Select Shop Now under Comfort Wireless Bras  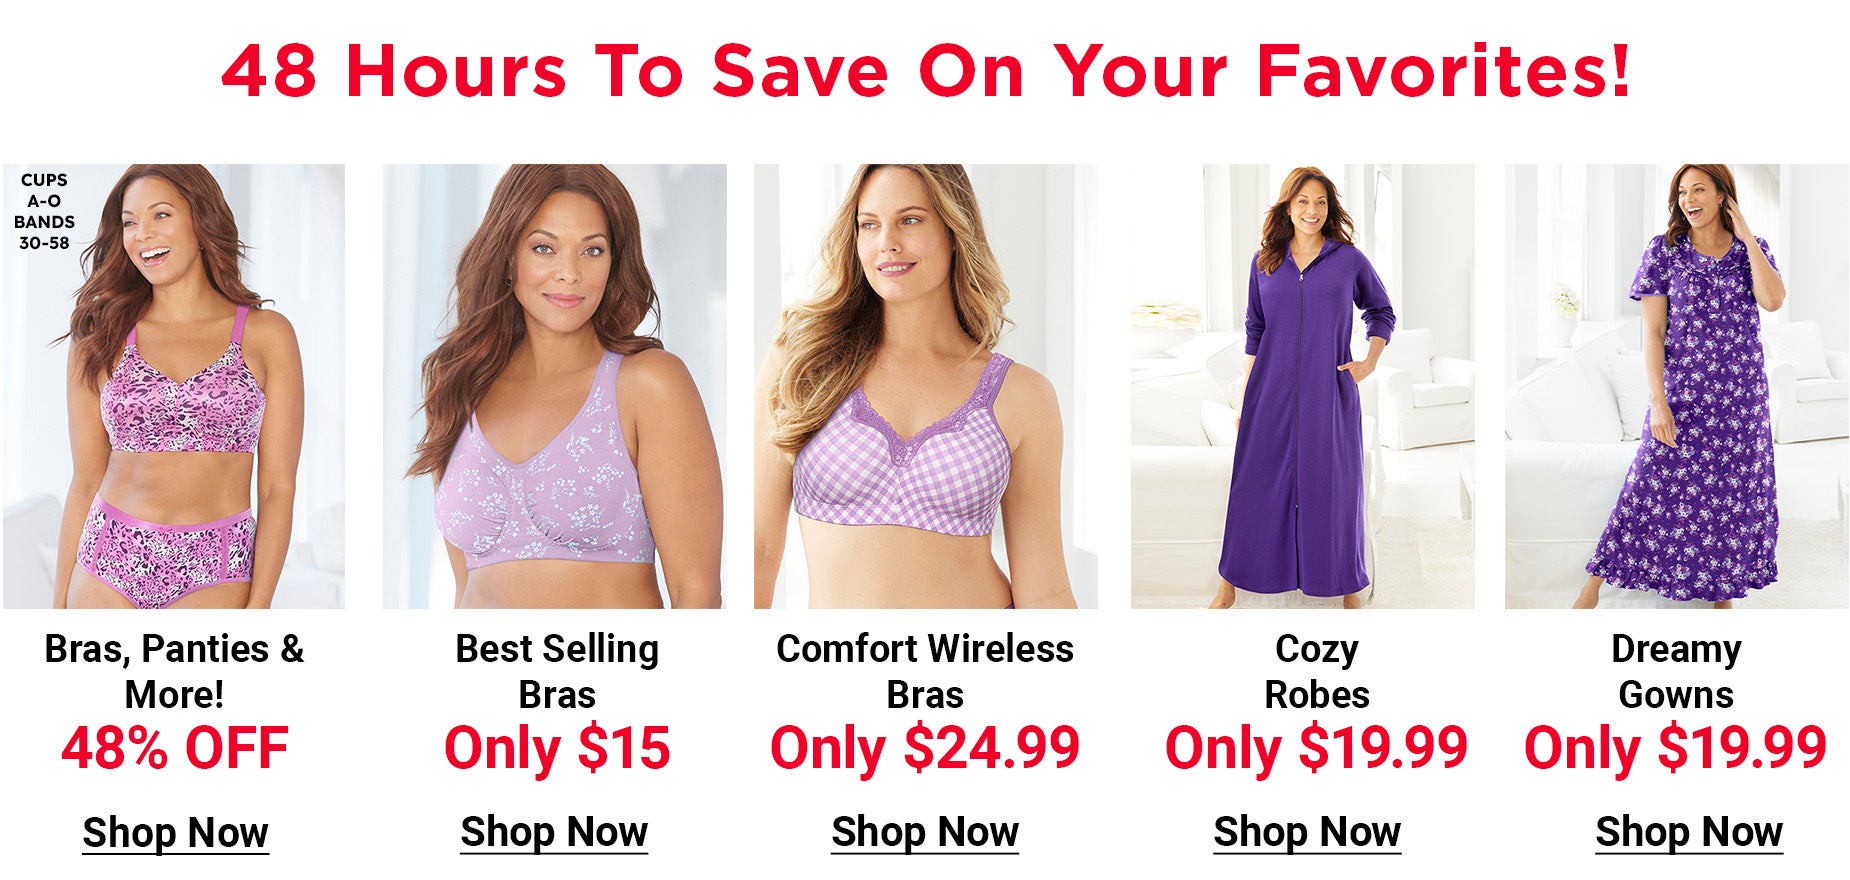tap(925, 832)
